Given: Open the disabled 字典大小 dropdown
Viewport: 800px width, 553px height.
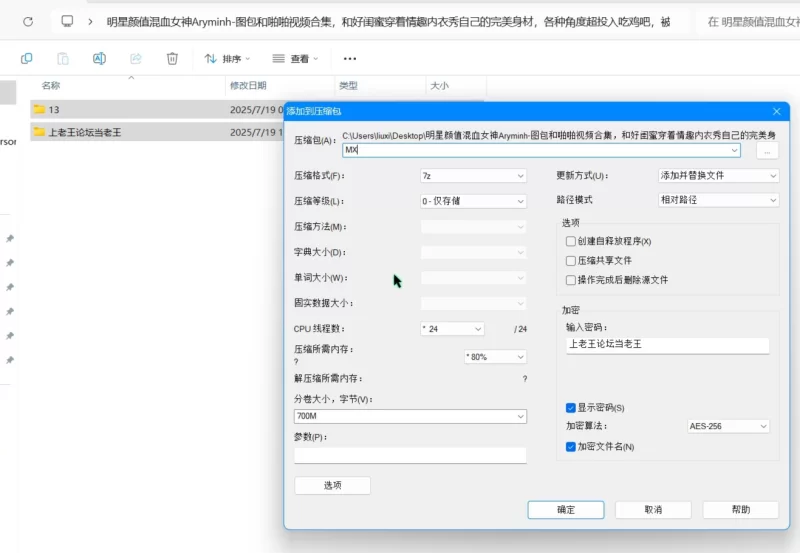Looking at the screenshot, I should [x=473, y=252].
